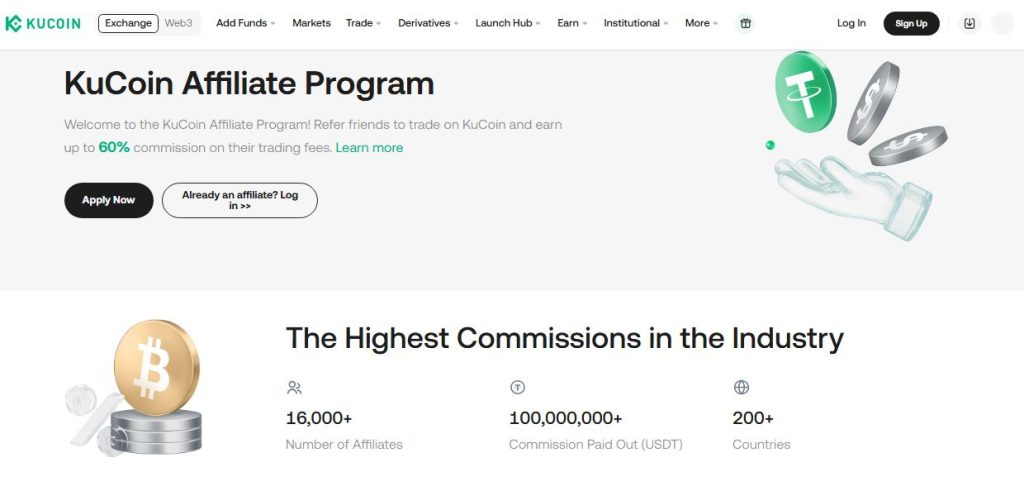The width and height of the screenshot is (1024, 491).
Task: Click the green Tether coin illustration
Action: [x=805, y=91]
